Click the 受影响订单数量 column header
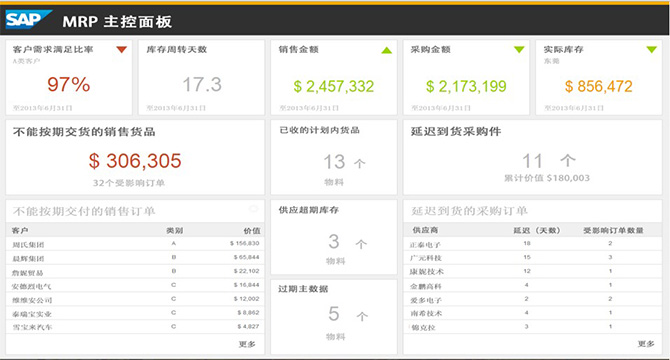The height and width of the screenshot is (360, 670). (x=614, y=231)
